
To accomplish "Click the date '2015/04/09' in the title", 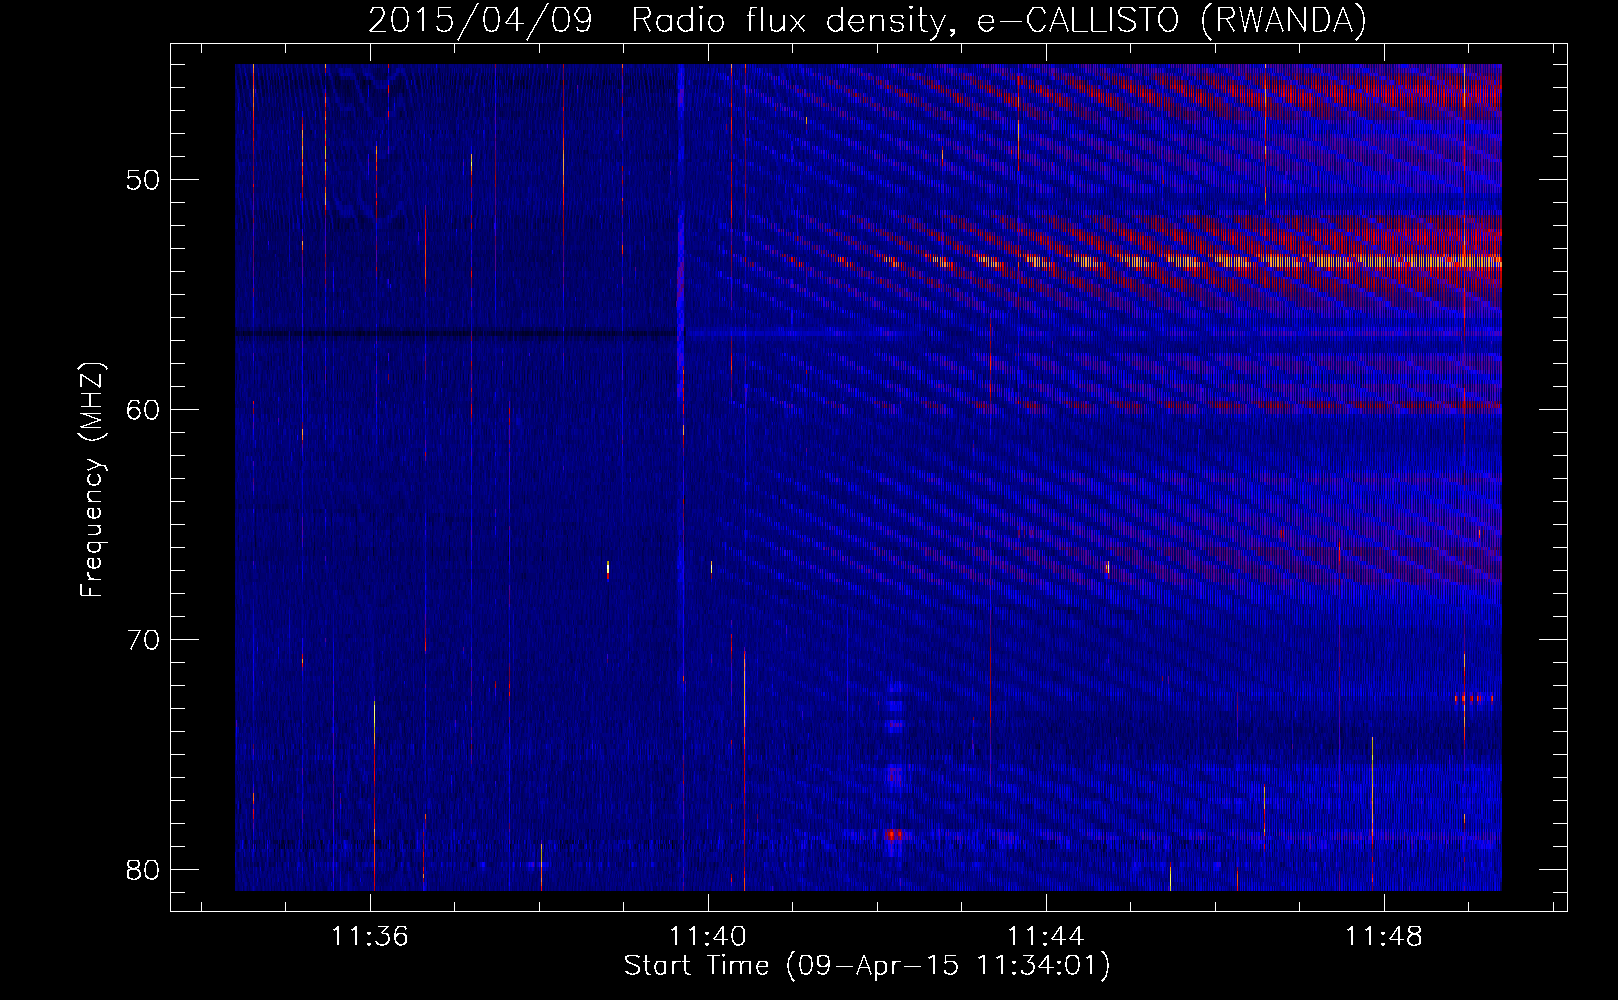I will (480, 21).
